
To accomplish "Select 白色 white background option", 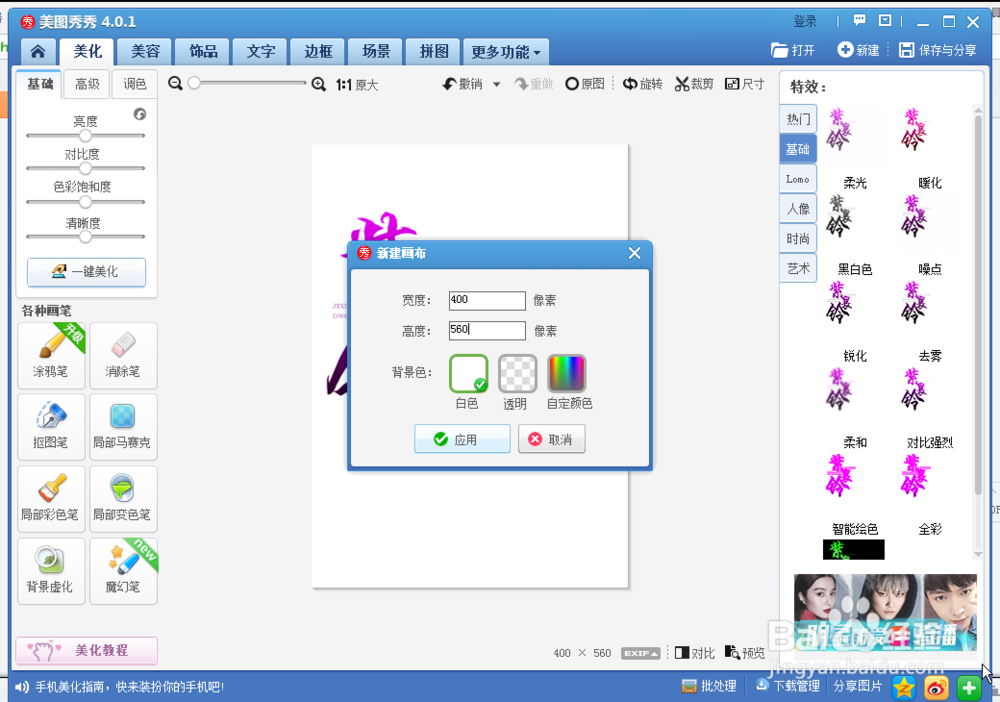I will (468, 374).
